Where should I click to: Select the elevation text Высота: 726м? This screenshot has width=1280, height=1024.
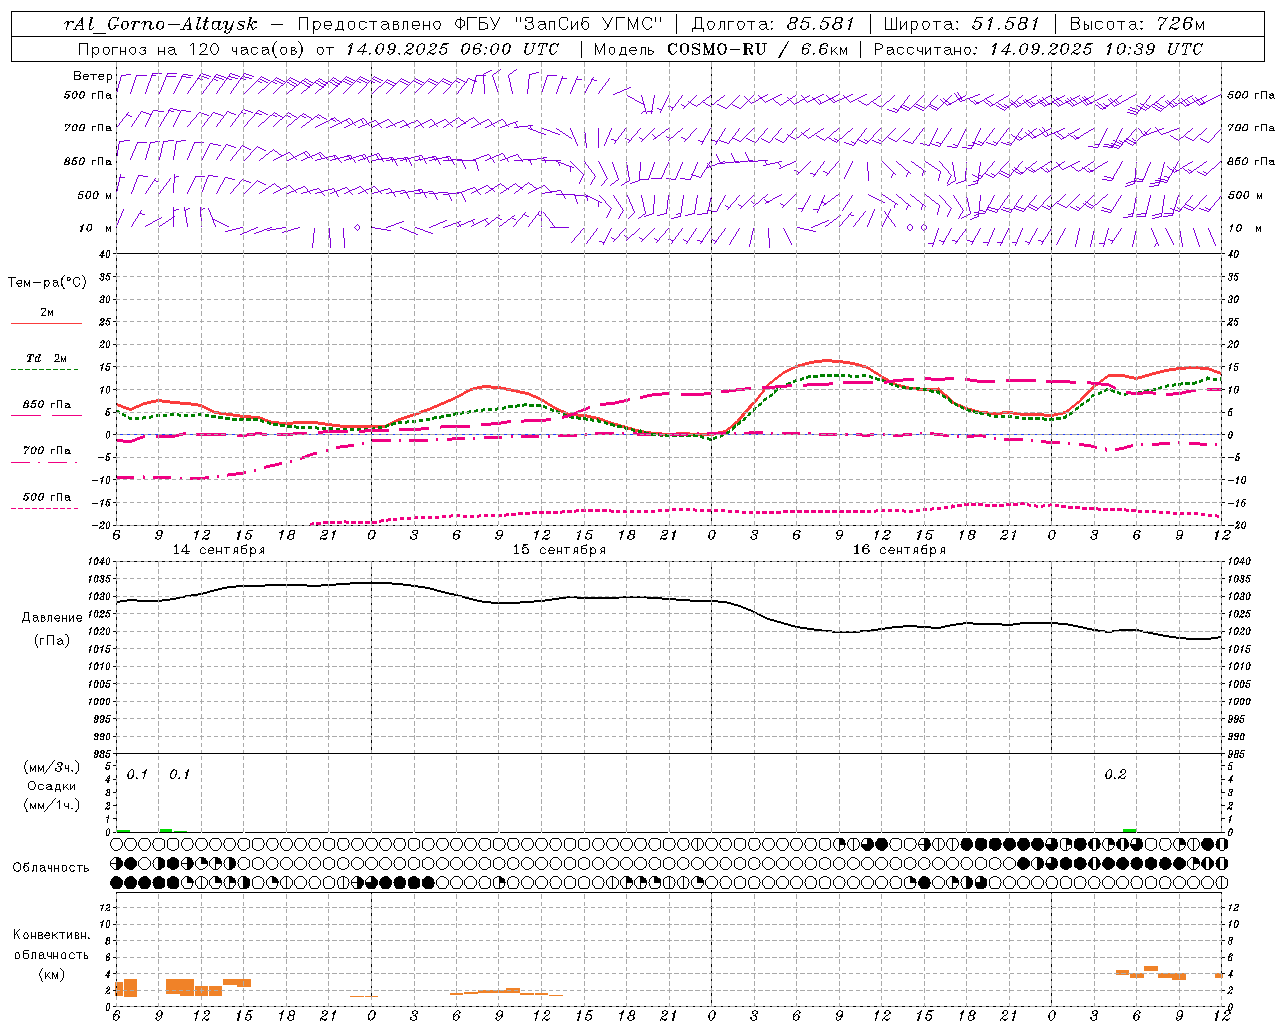pyautogui.click(x=1137, y=24)
